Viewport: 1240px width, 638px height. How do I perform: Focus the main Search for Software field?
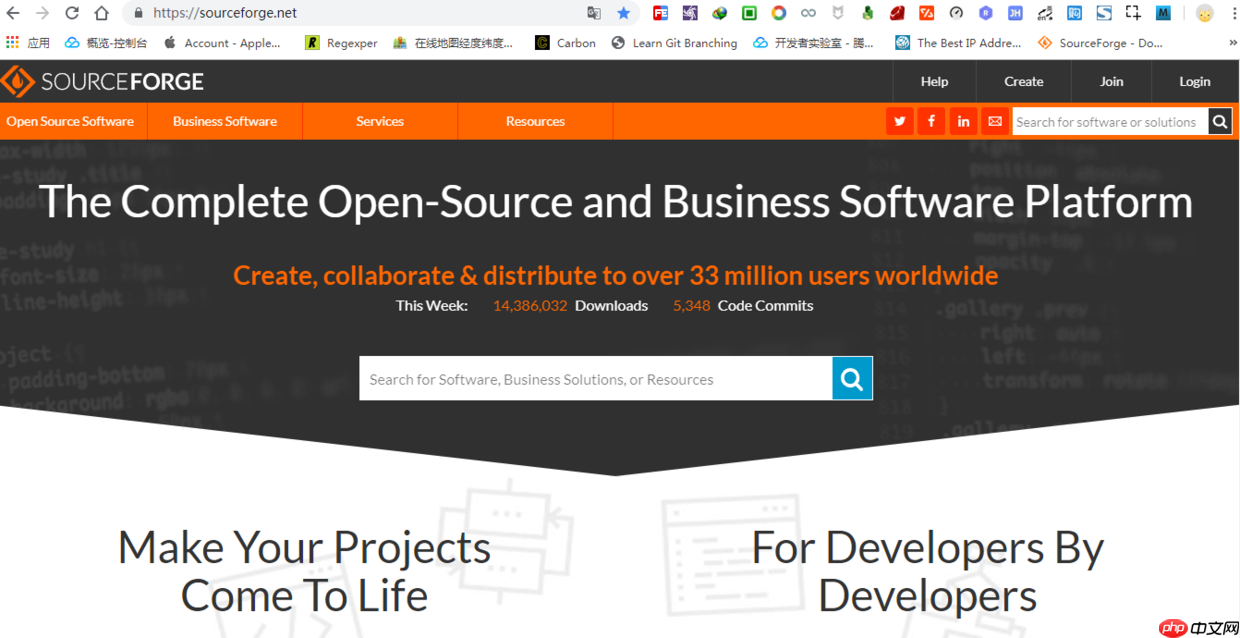coord(595,379)
